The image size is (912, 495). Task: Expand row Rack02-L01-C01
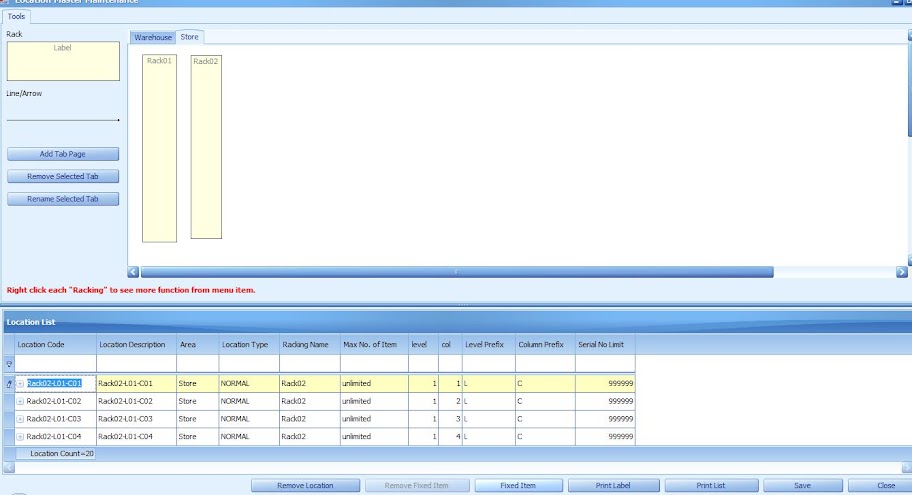pyautogui.click(x=20, y=384)
